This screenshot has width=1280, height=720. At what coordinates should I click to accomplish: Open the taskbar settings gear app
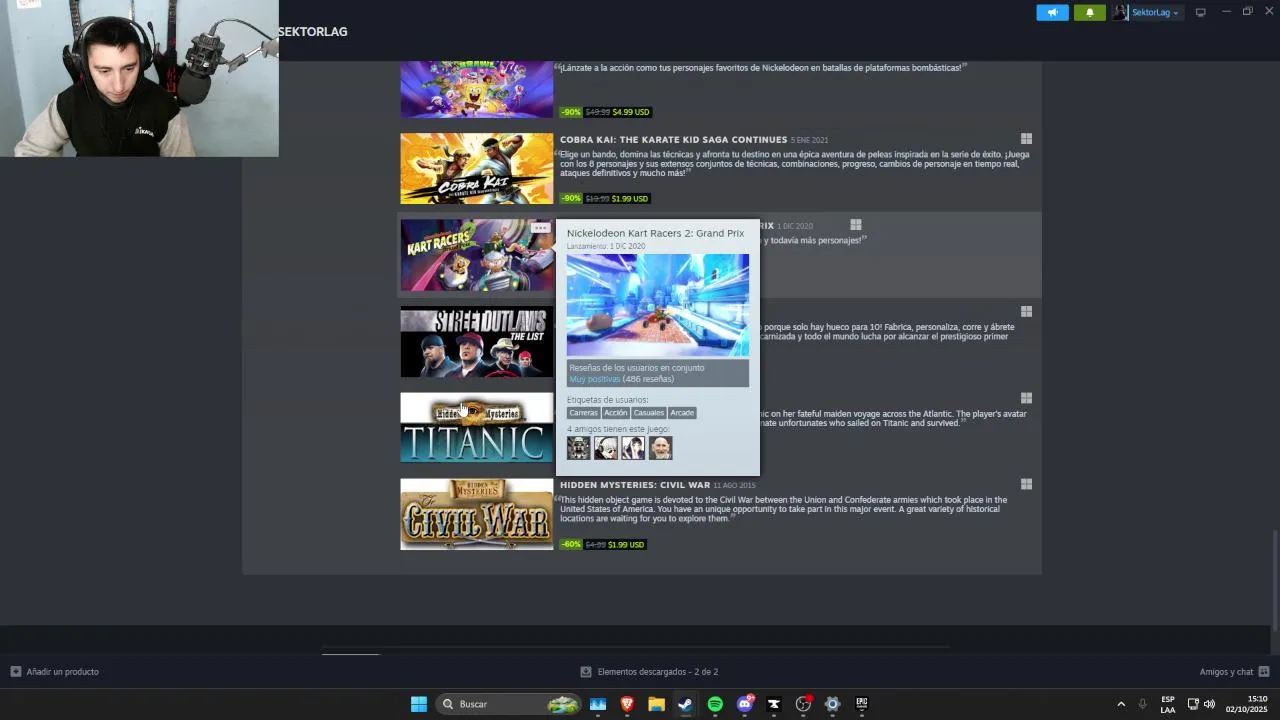(832, 704)
